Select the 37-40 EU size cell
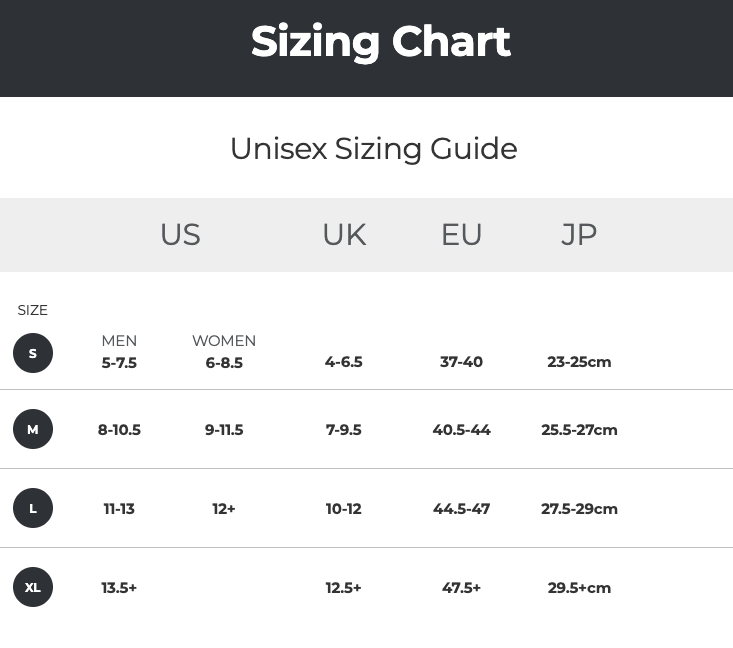 461,362
